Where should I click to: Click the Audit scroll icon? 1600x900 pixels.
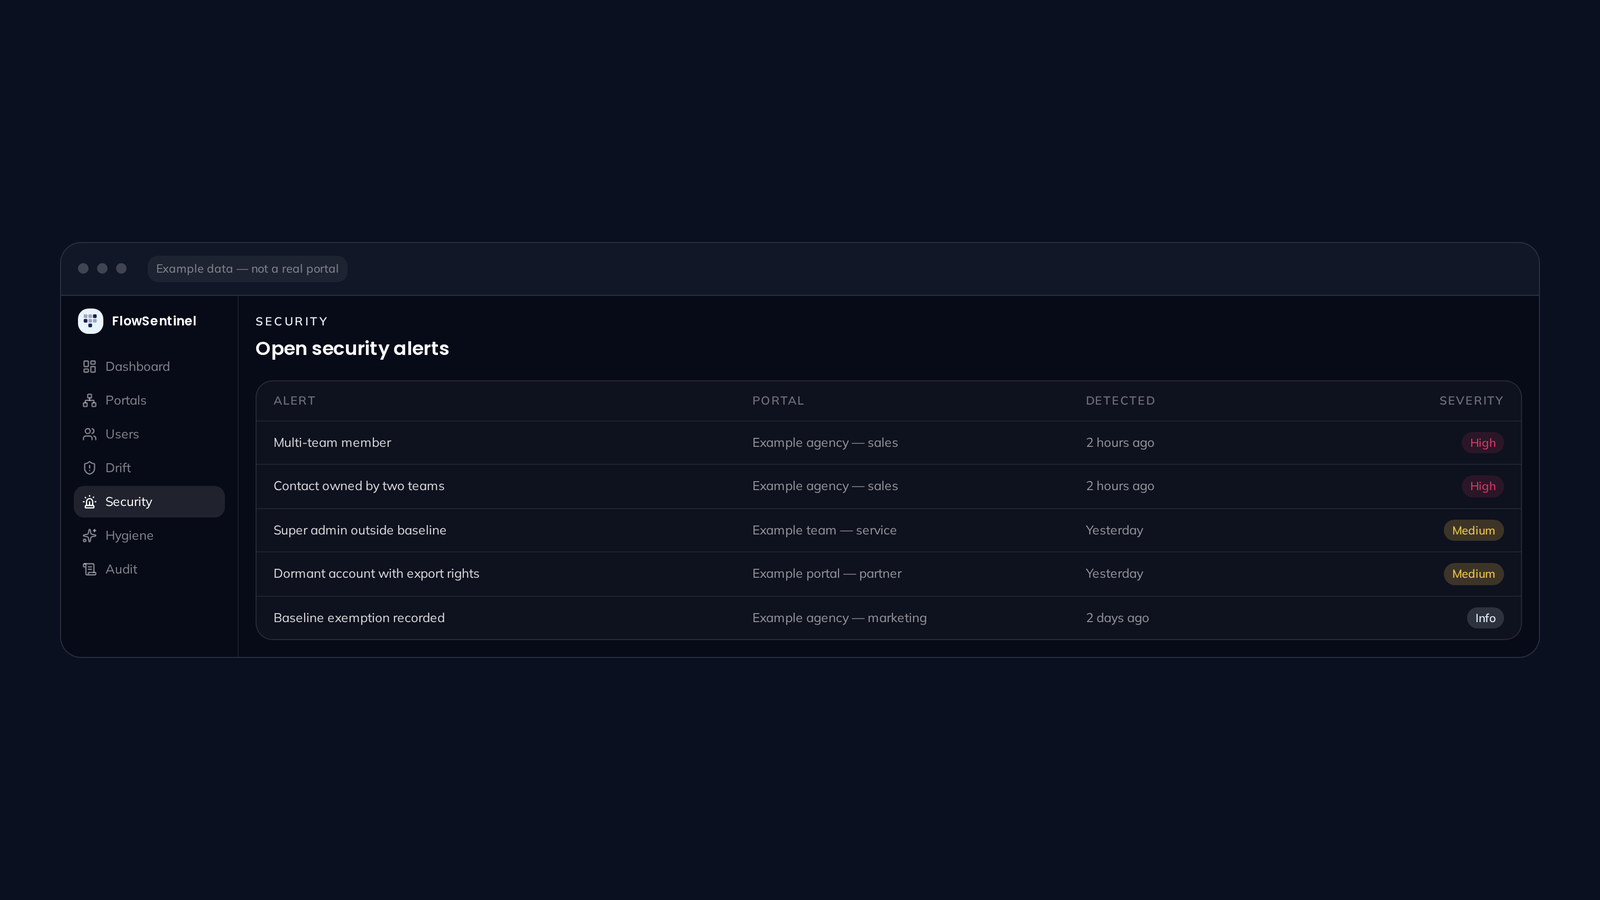coord(89,569)
